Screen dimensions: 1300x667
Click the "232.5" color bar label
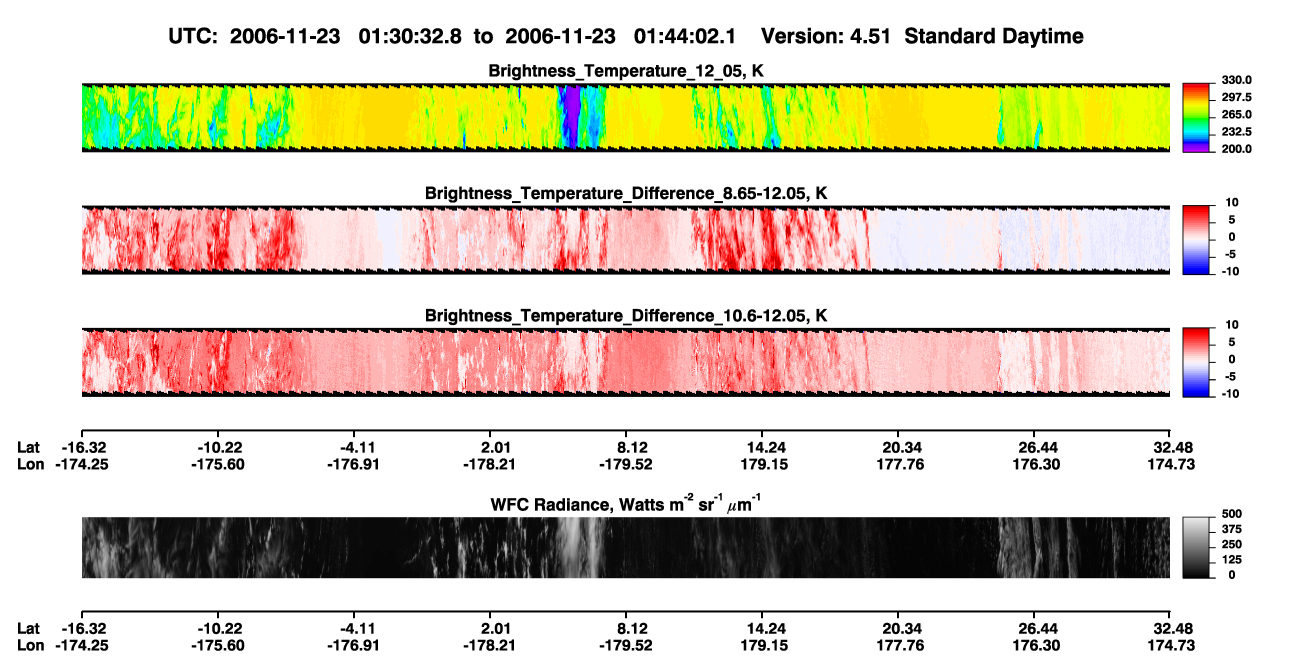[1237, 131]
